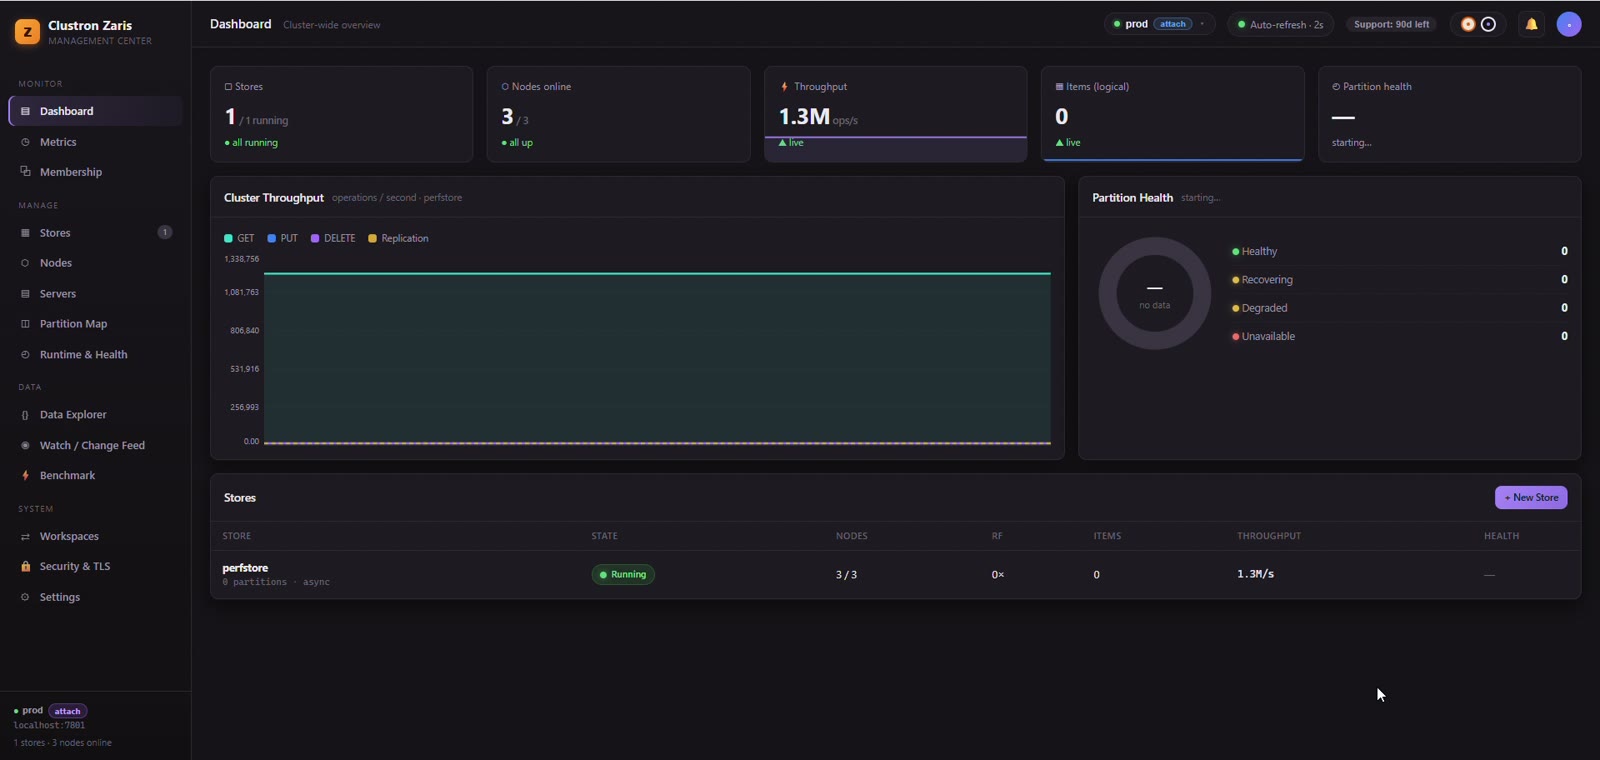This screenshot has height=760, width=1600.
Task: Click the Settings gear icon
Action: (25, 598)
